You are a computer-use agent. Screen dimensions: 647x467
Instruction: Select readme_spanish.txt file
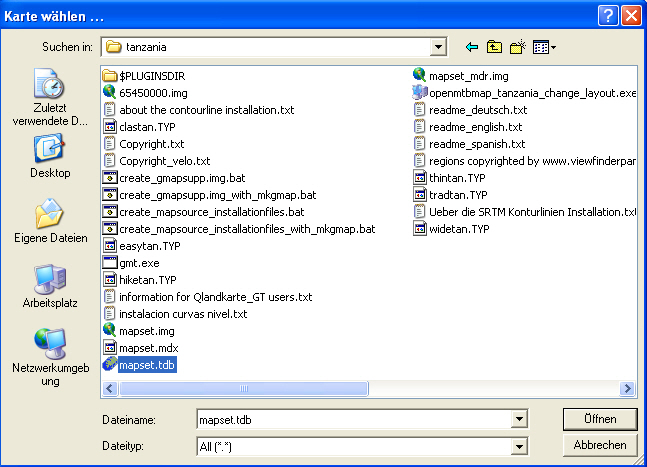(477, 144)
